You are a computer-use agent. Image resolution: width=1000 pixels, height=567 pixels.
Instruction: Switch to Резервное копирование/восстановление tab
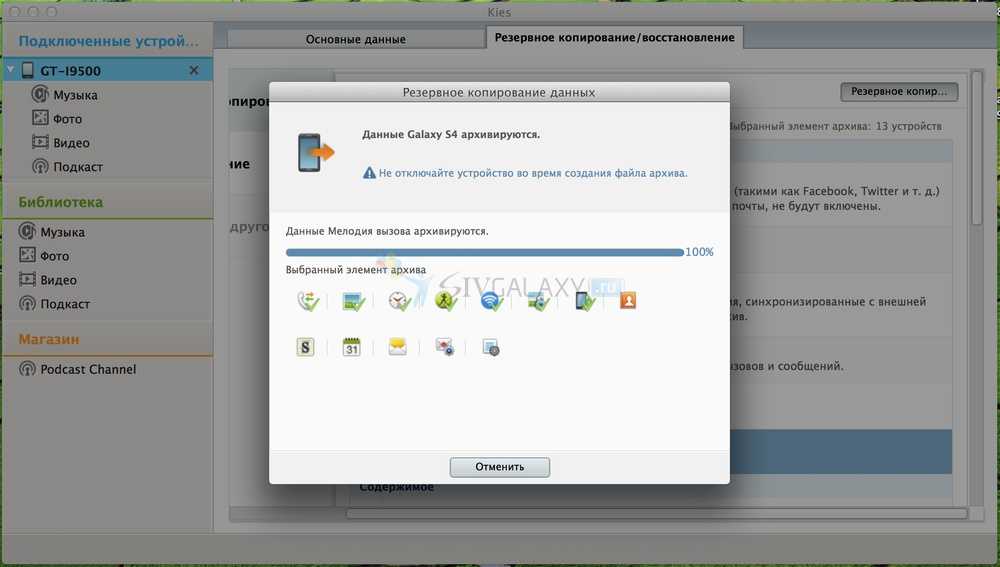614,38
